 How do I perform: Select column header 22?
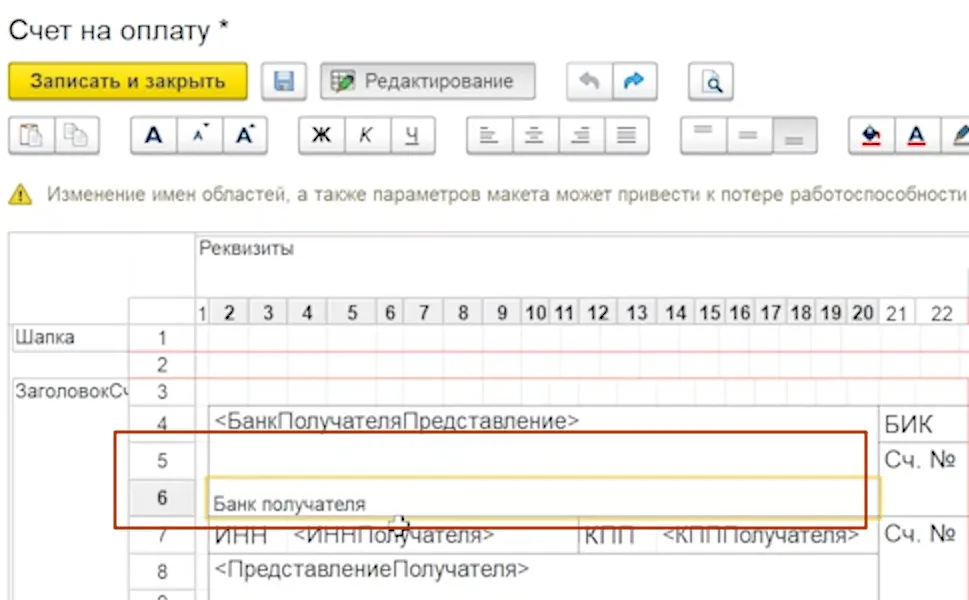pos(941,313)
